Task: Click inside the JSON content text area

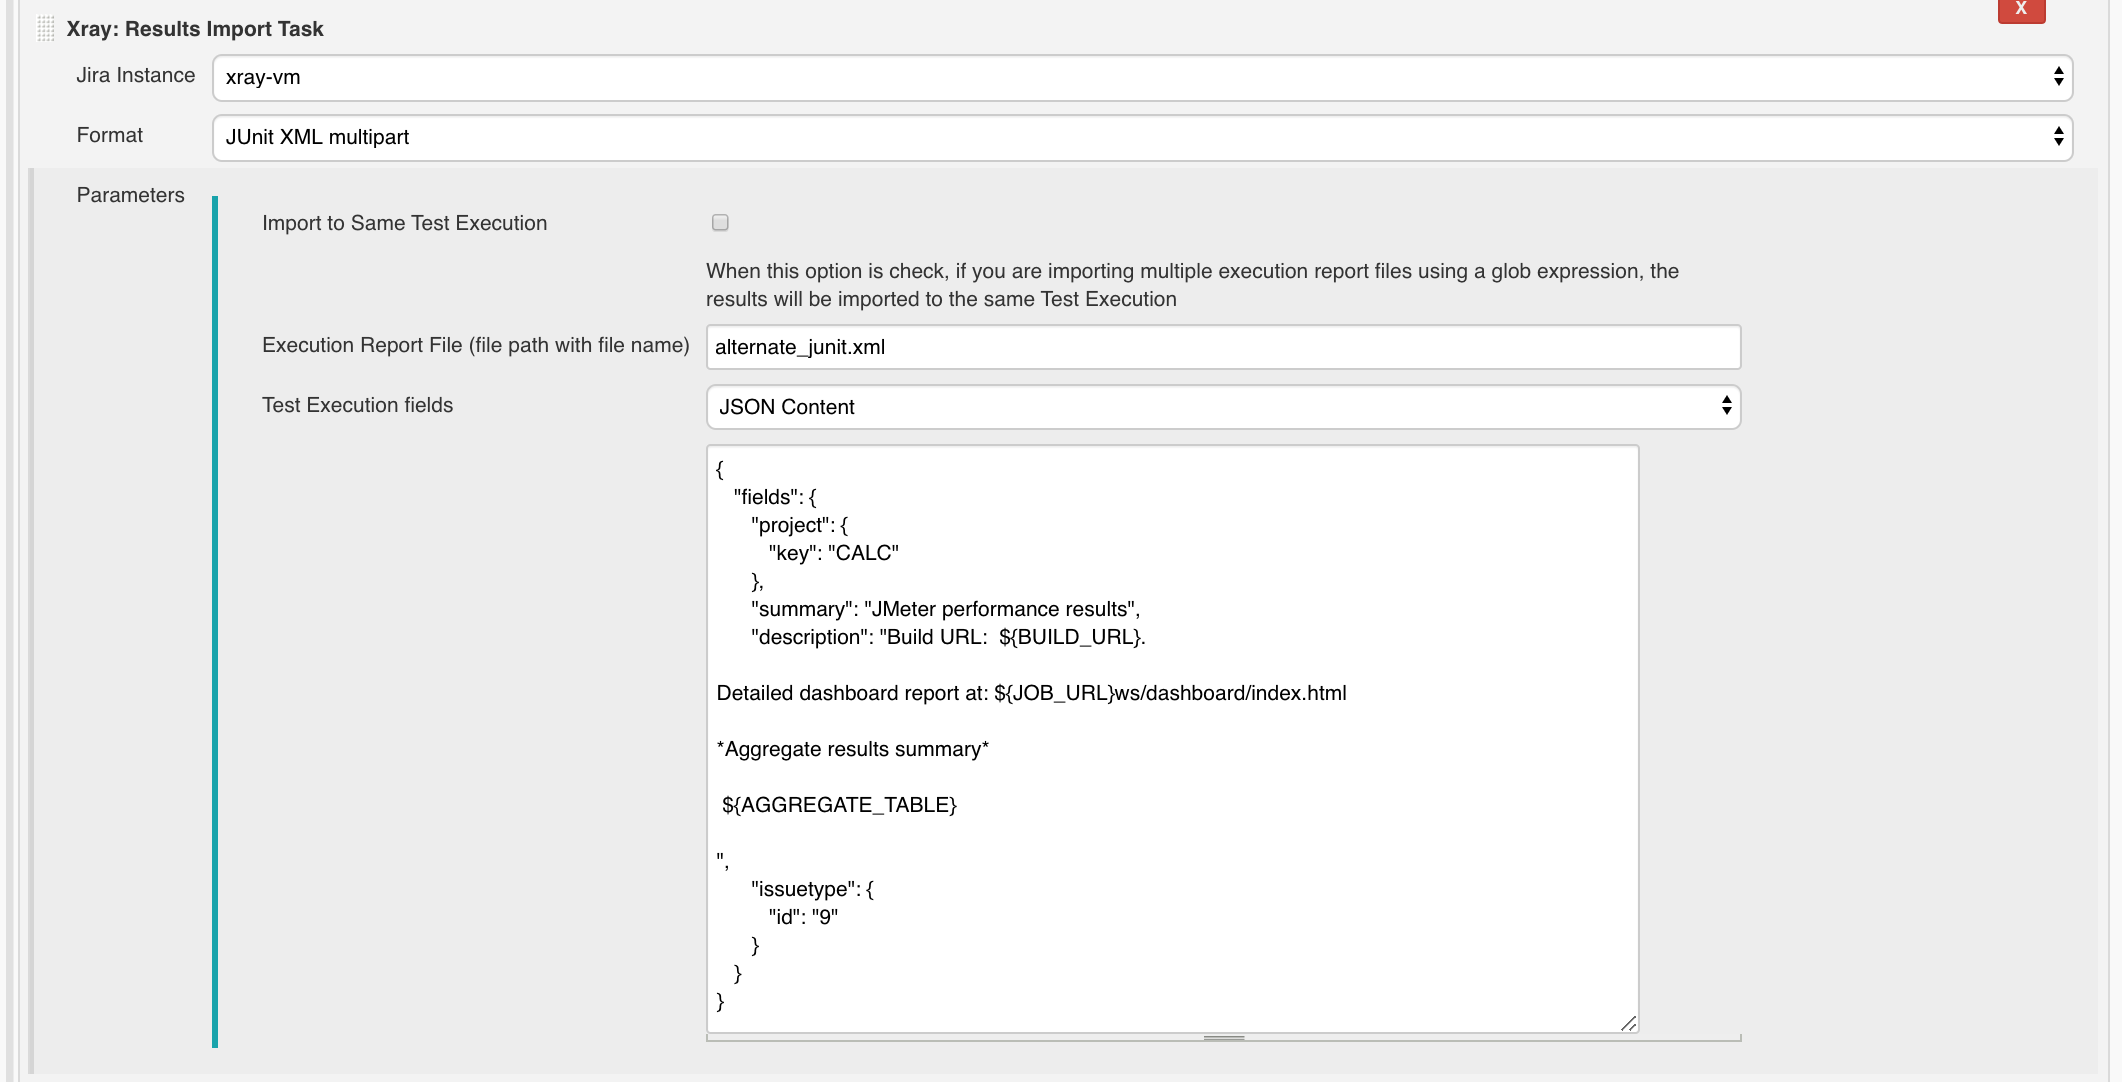Action: [1172, 739]
